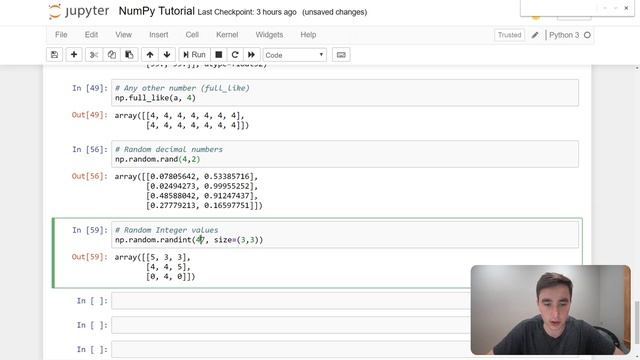Open the File menu
The height and width of the screenshot is (360, 640).
(61, 35)
